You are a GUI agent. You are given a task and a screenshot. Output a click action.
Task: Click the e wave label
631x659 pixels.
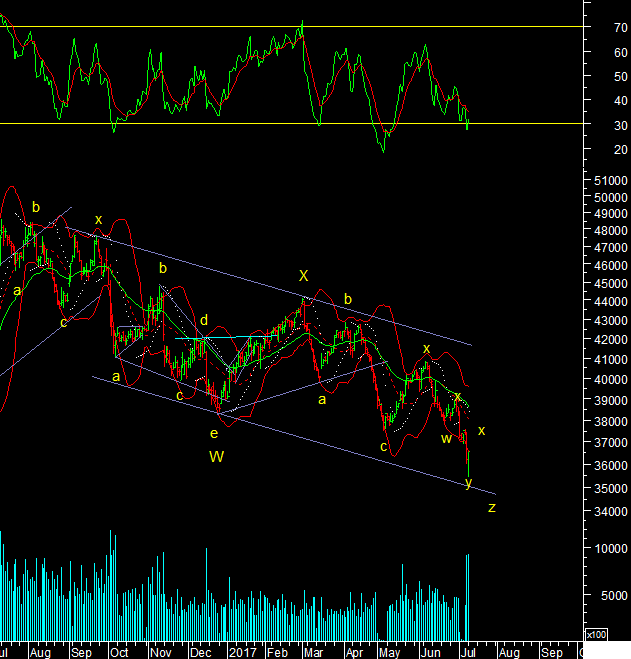[x=214, y=433]
